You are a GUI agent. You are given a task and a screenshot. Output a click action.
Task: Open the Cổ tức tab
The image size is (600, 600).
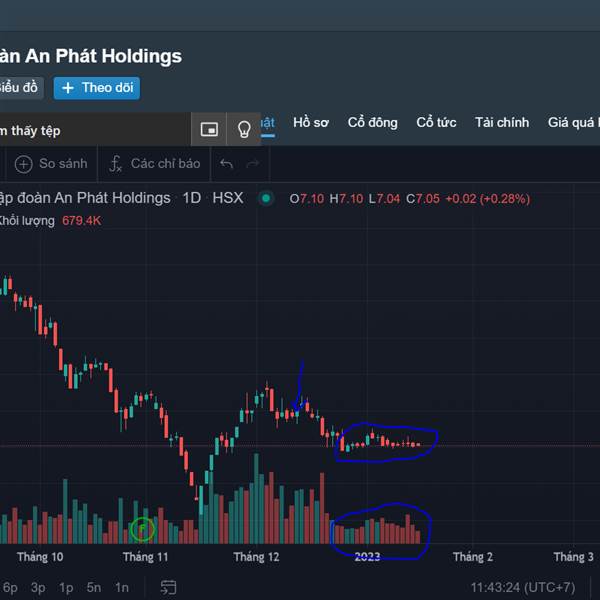point(436,122)
